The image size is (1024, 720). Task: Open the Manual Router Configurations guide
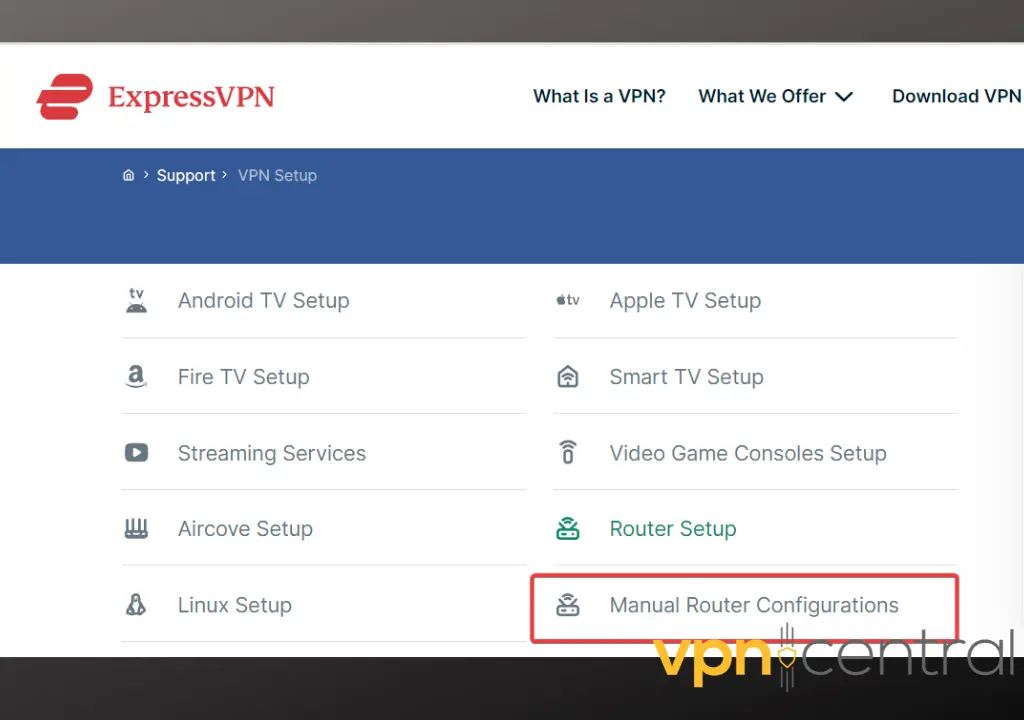coord(753,605)
